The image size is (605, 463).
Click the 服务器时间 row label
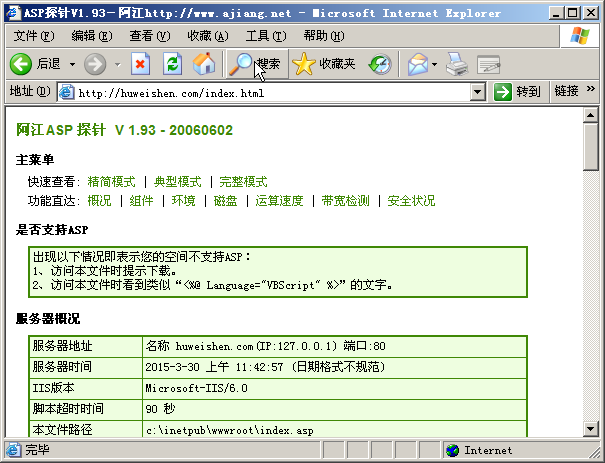tap(63, 367)
